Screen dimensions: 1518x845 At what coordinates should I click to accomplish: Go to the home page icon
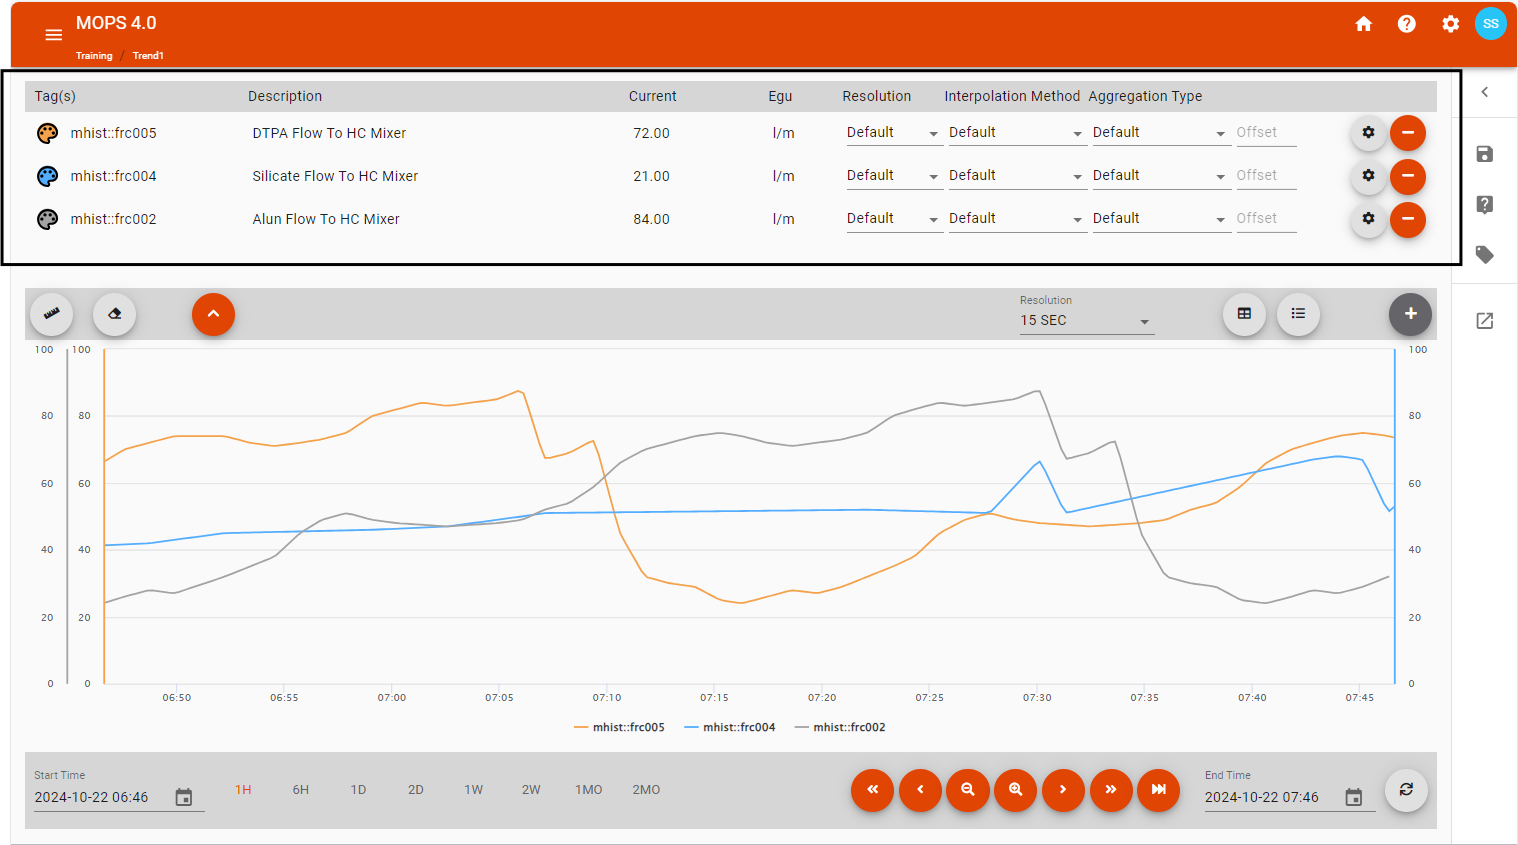1363,24
